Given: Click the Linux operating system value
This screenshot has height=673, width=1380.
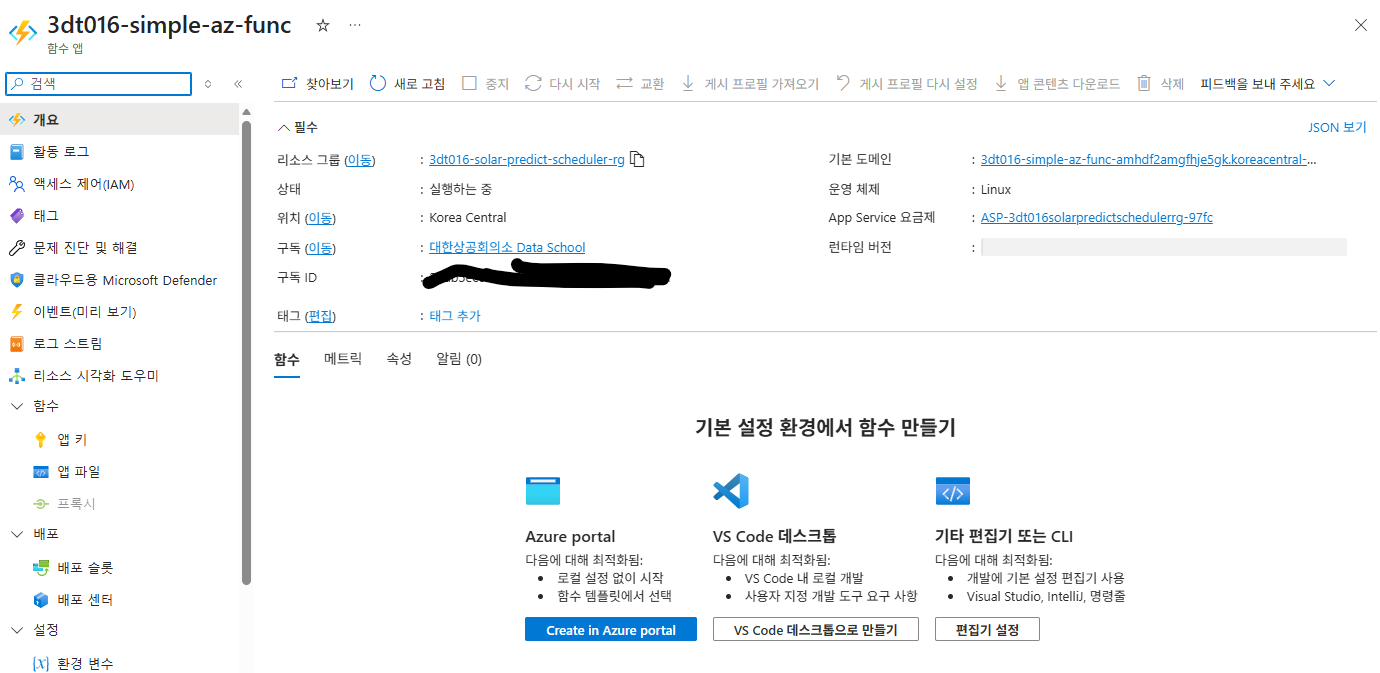Looking at the screenshot, I should (x=996, y=189).
